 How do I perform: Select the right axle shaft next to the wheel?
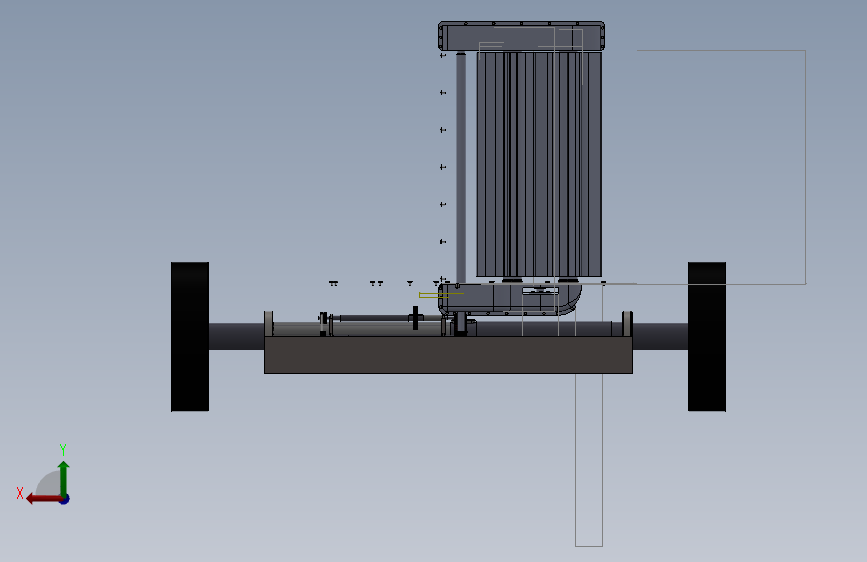pyautogui.click(x=660, y=336)
